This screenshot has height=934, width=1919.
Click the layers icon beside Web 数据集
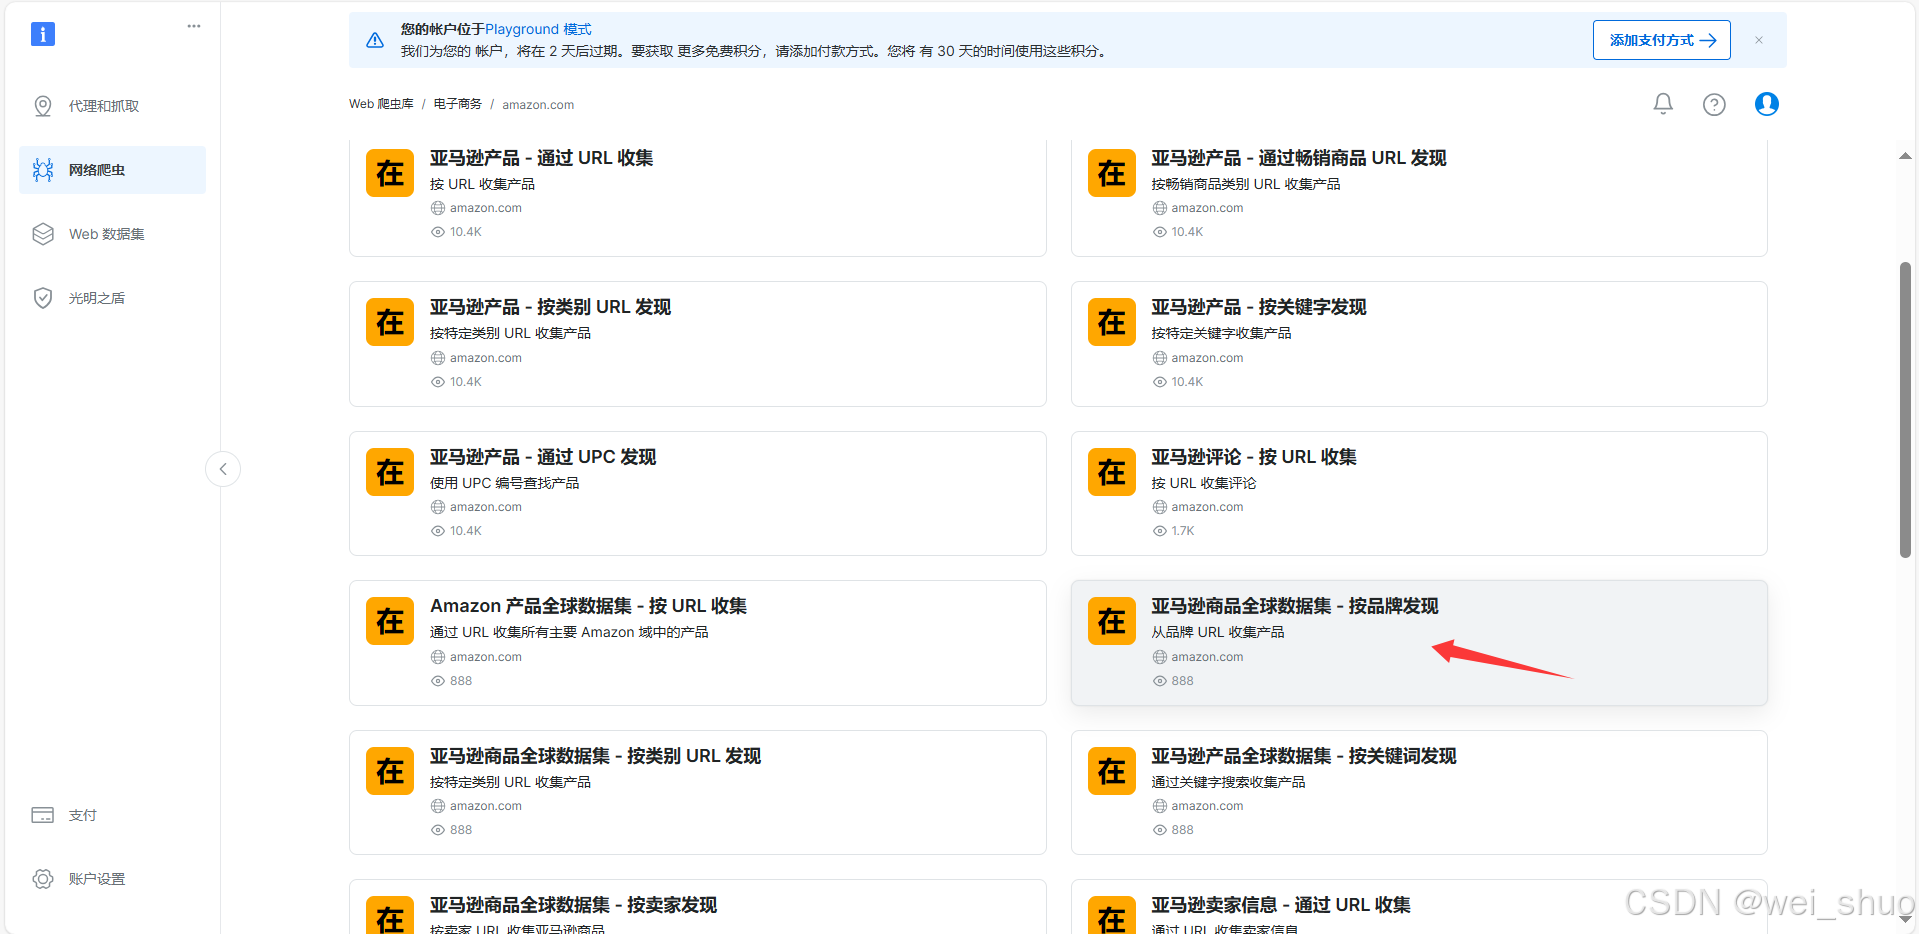click(43, 234)
